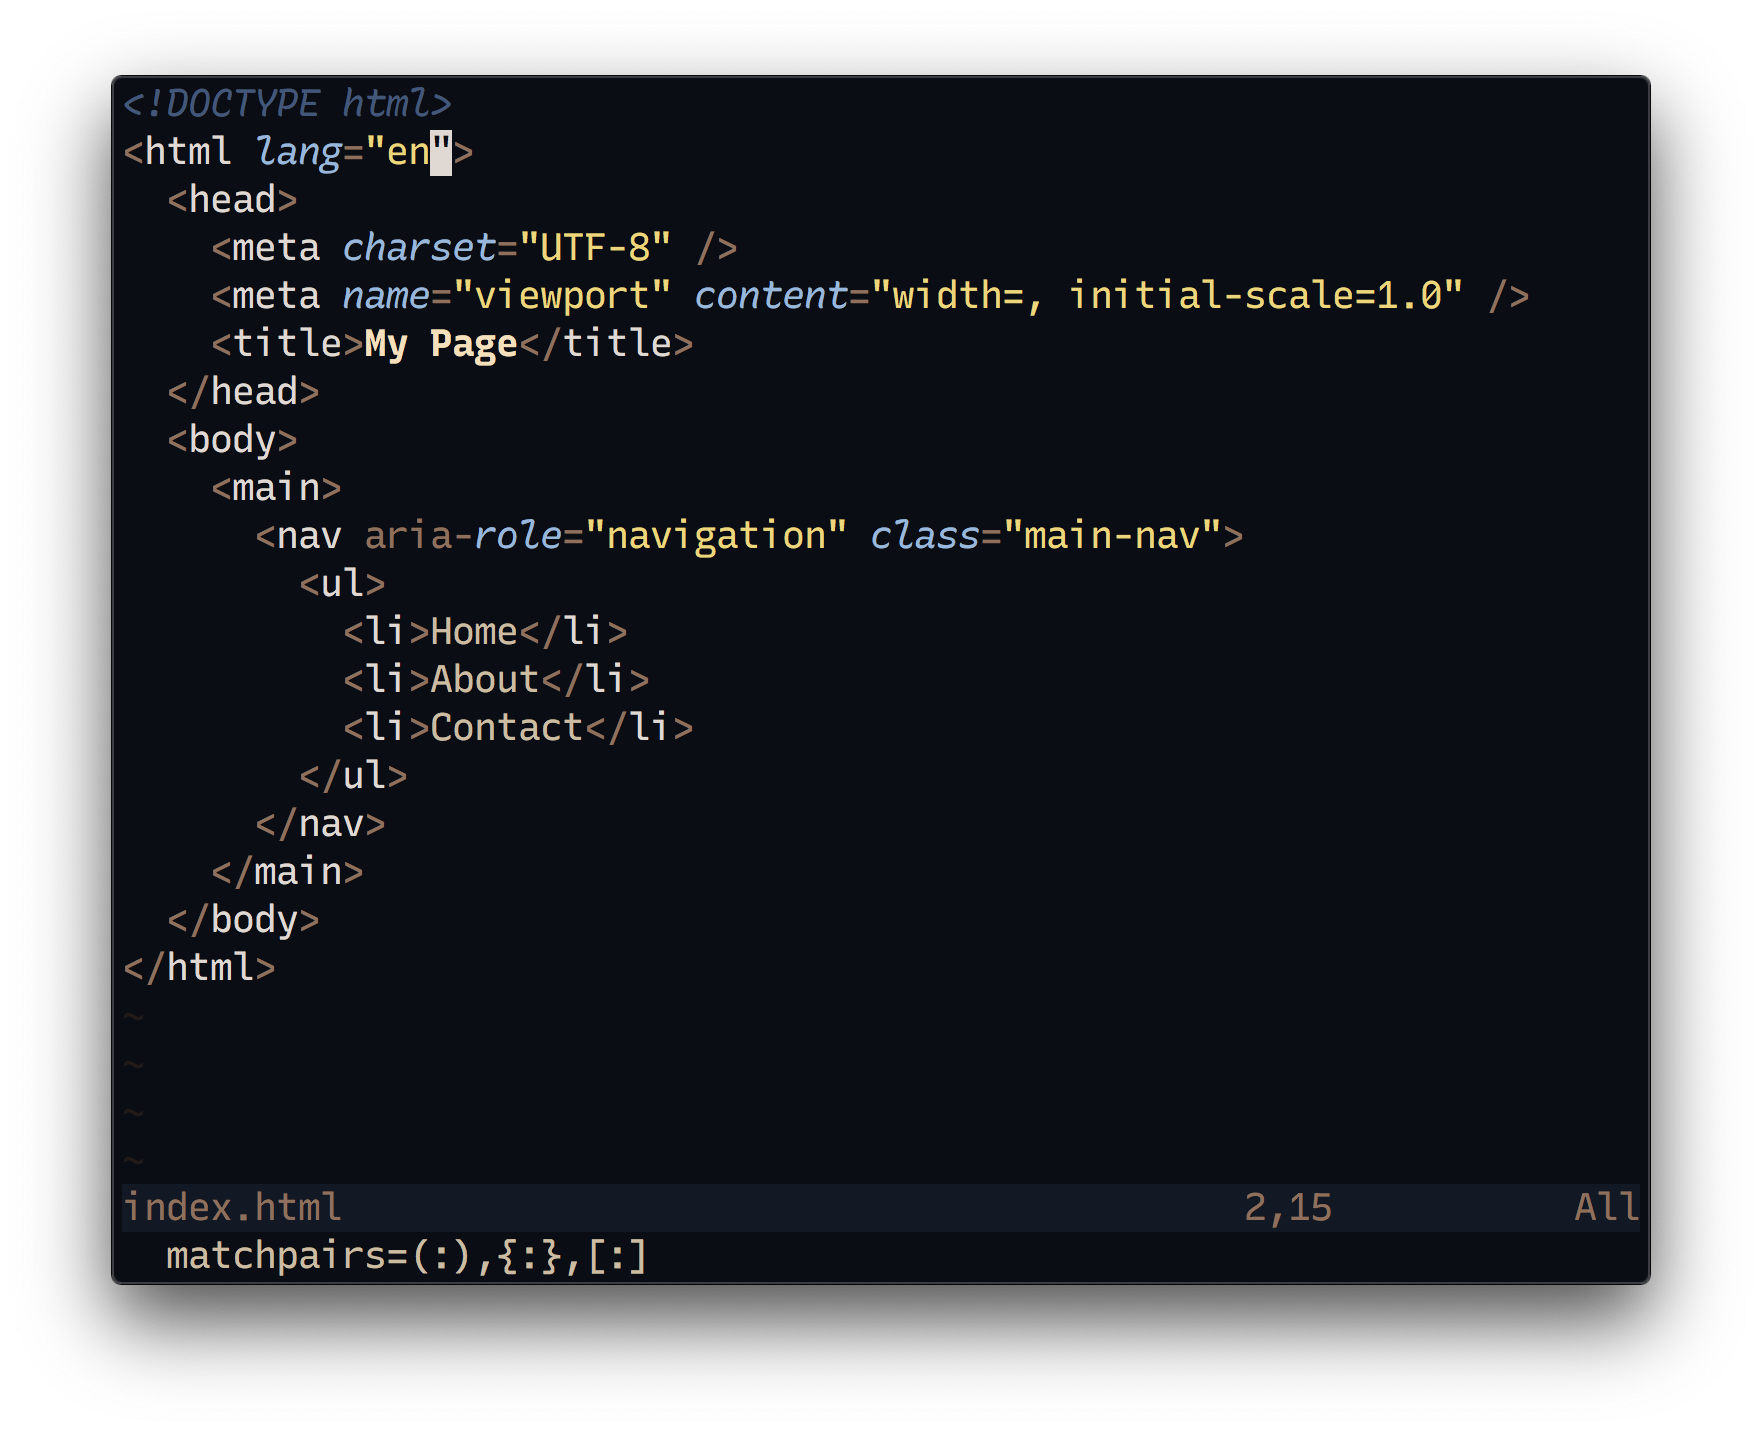Click the "width=, initial-scale=1.0" string
This screenshot has width=1762, height=1432.
point(1167,296)
